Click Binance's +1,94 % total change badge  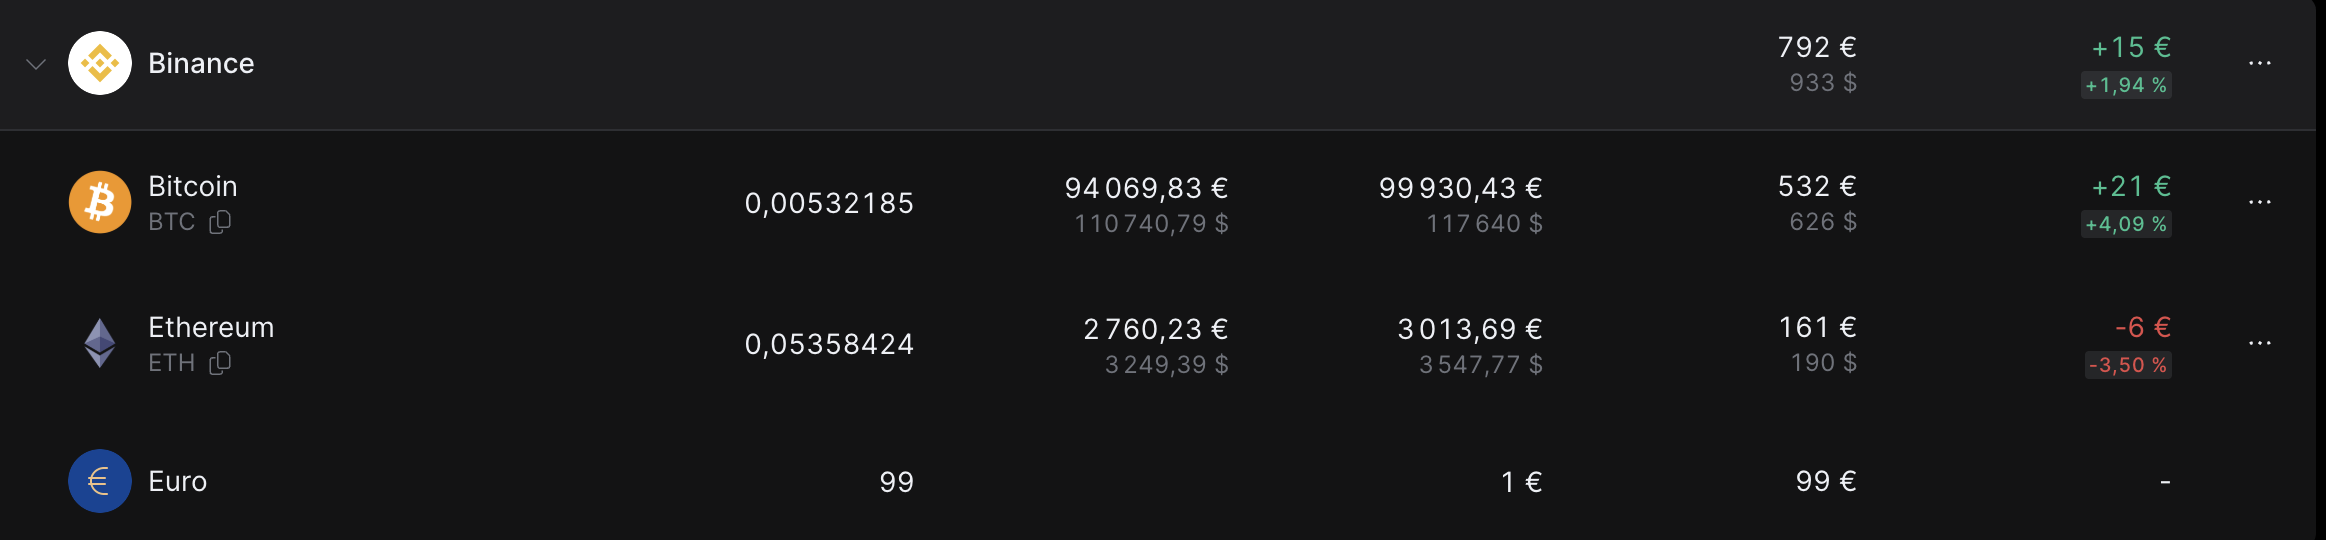coord(2126,85)
